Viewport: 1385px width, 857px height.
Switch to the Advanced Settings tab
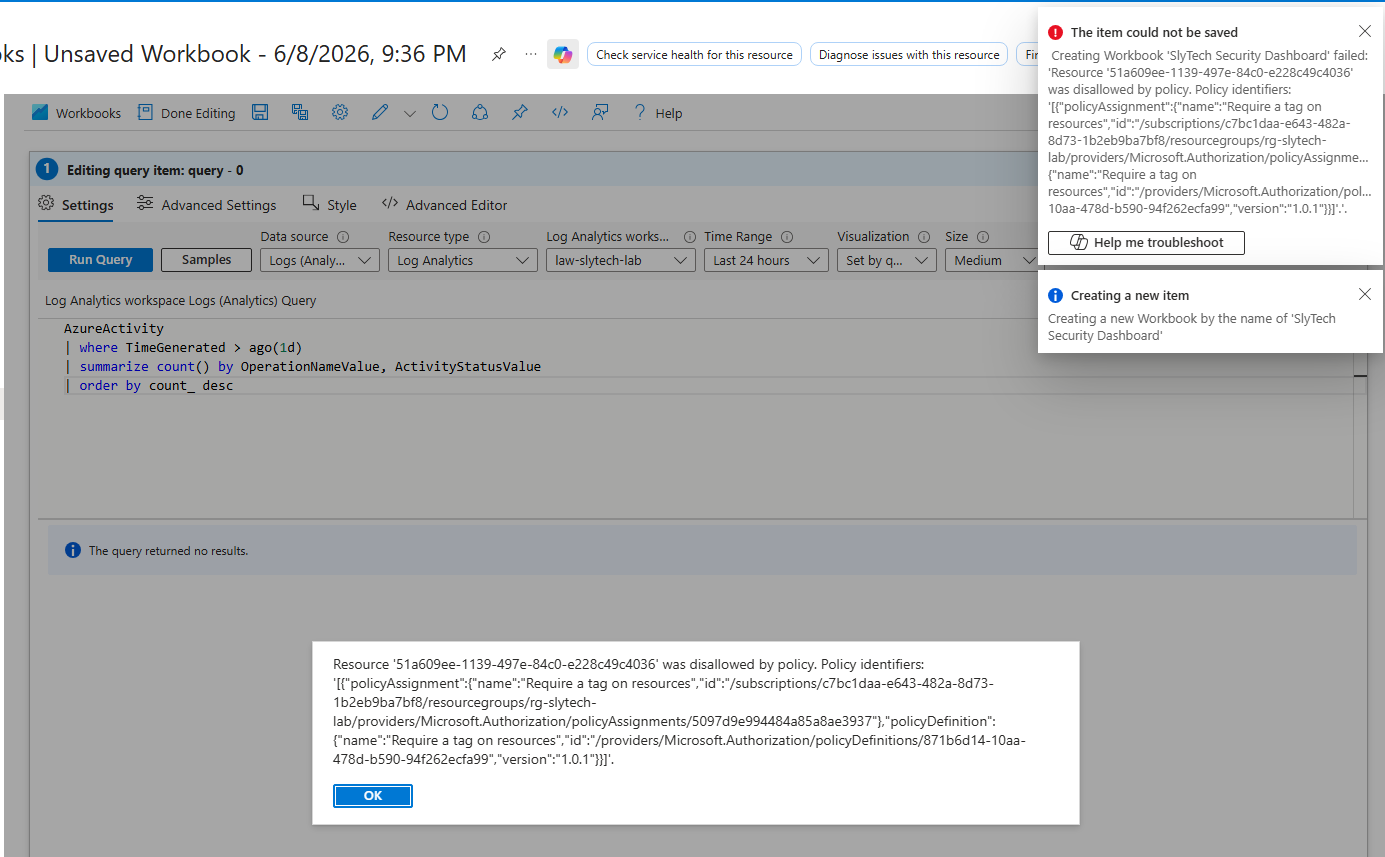207,205
